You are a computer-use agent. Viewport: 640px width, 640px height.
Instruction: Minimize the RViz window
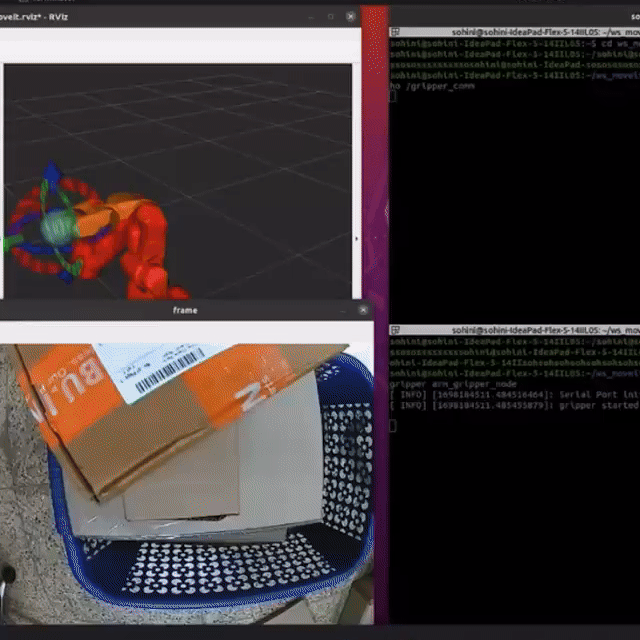pos(311,17)
